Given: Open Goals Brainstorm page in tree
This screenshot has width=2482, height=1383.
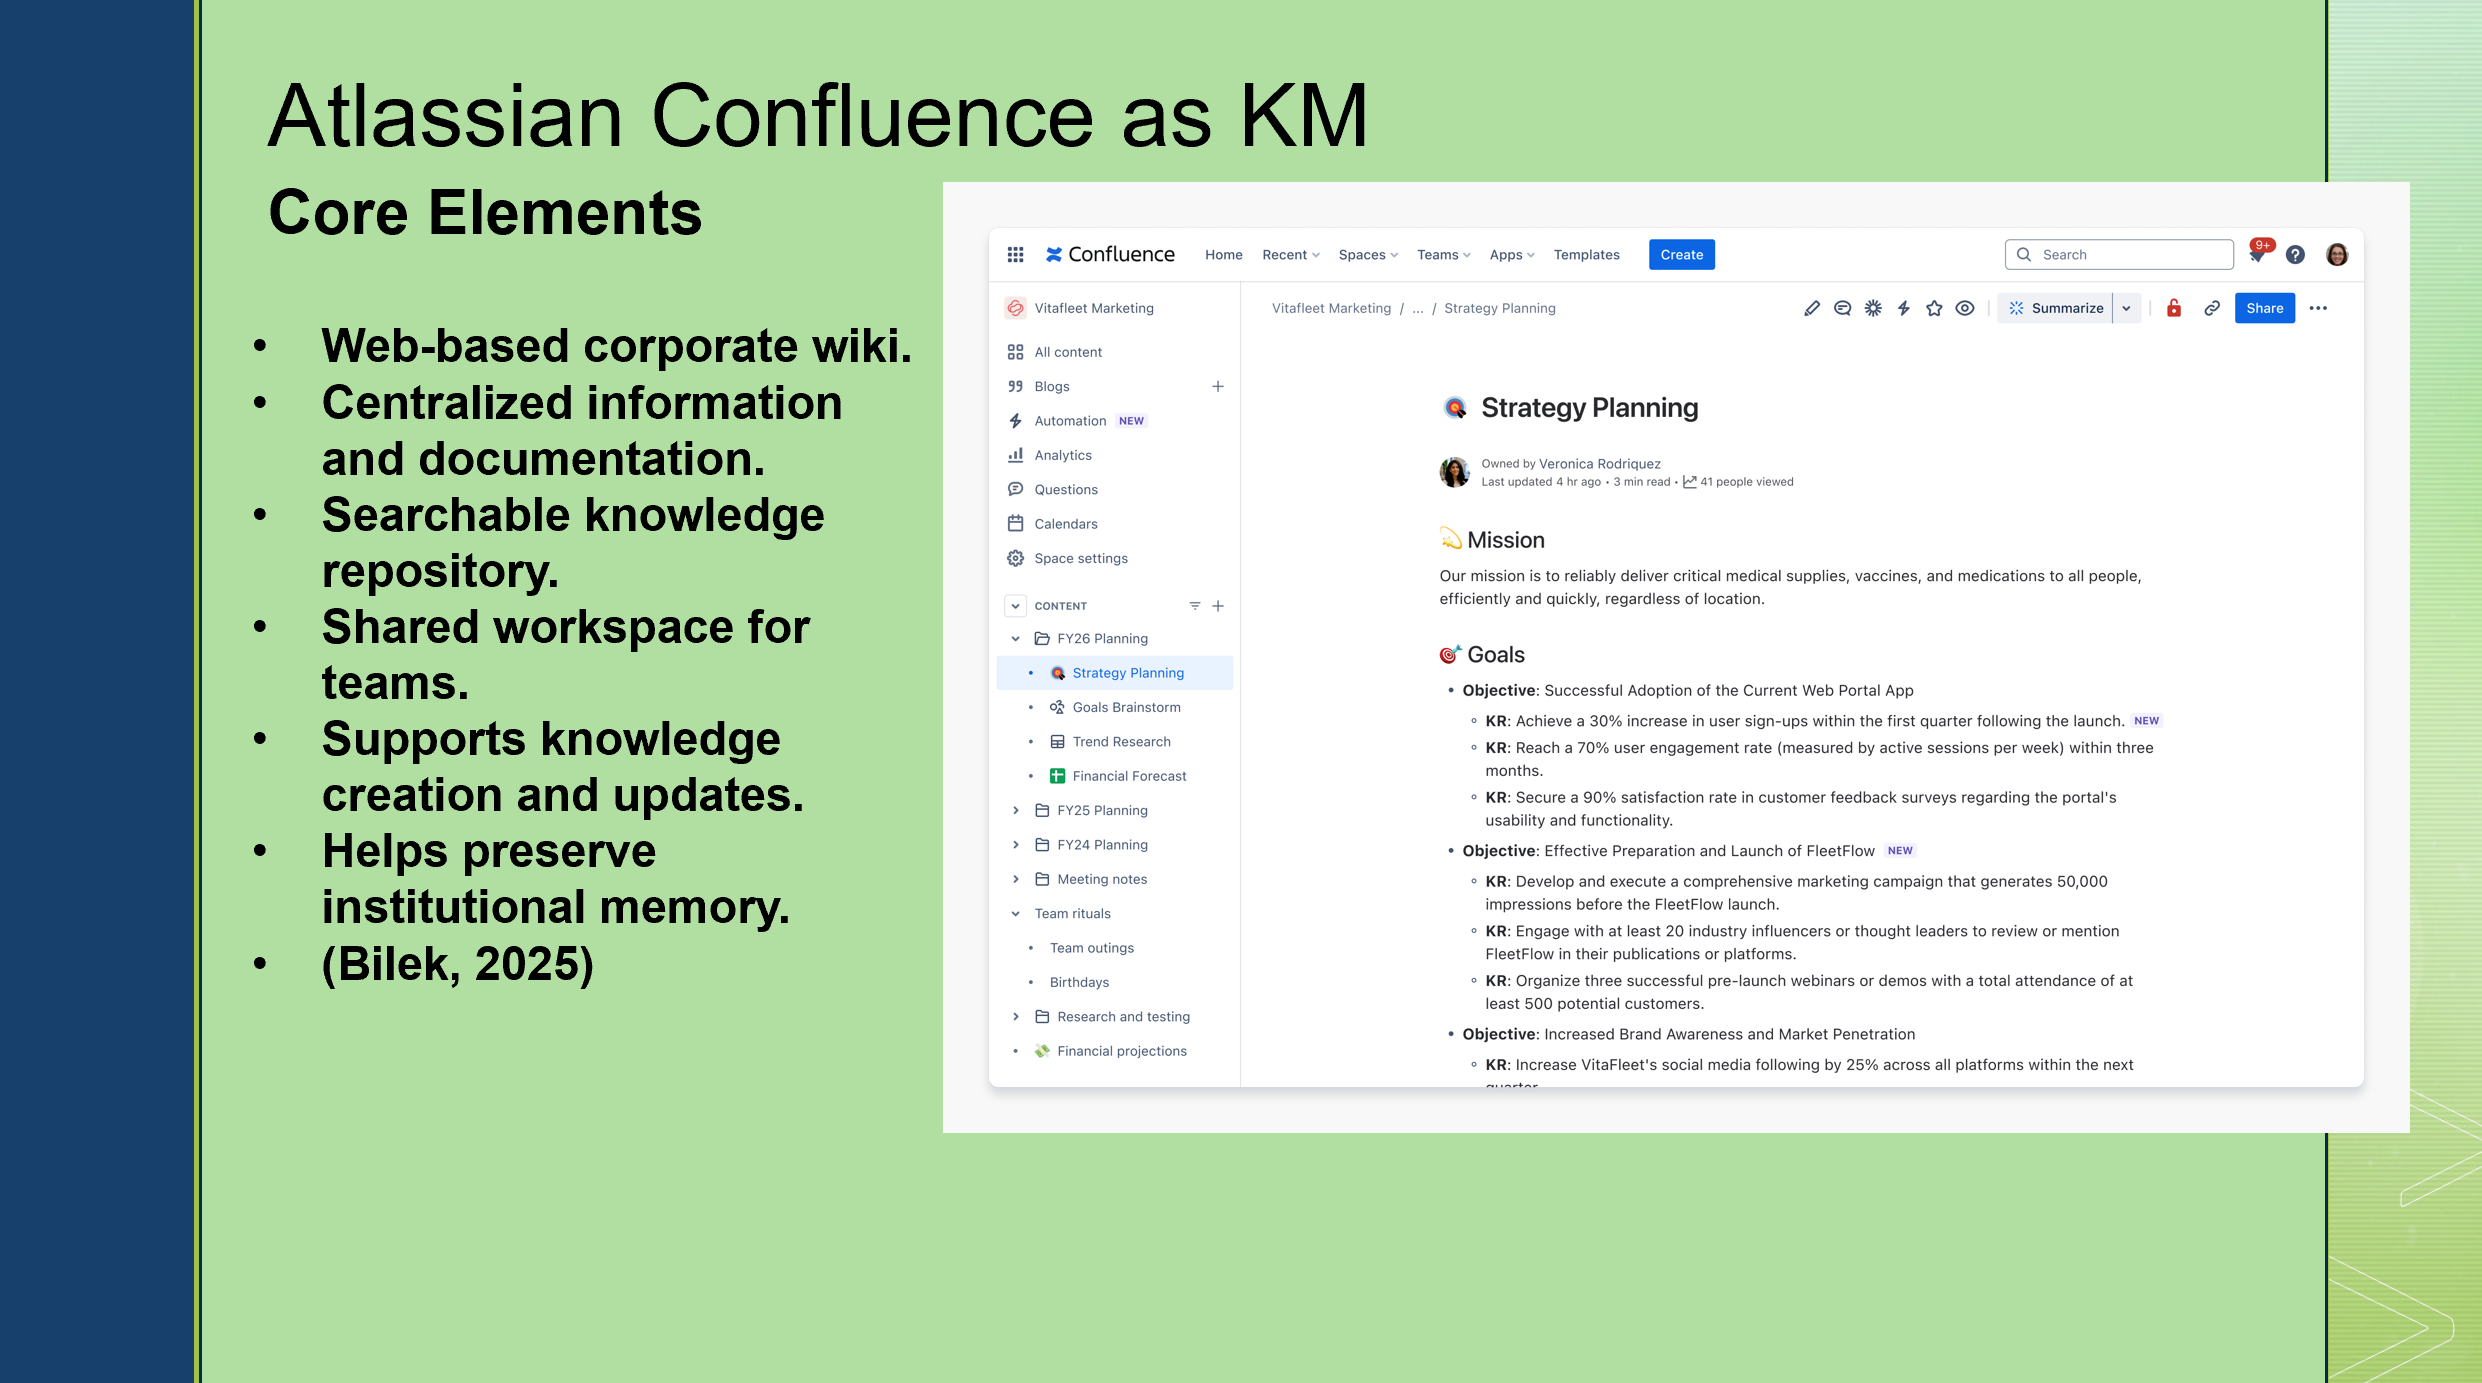Looking at the screenshot, I should pos(1126,708).
